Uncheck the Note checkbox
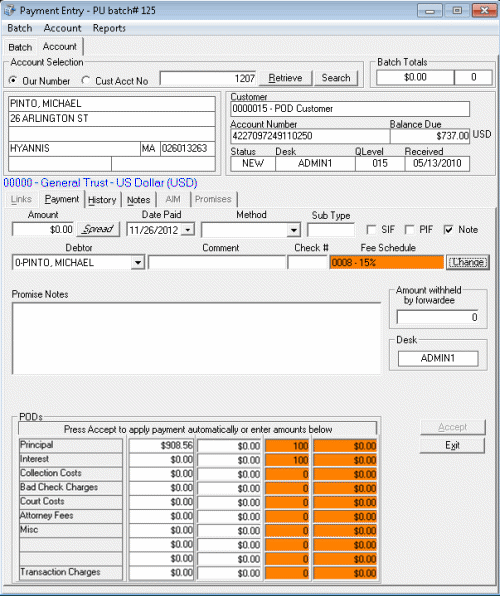 coord(449,230)
